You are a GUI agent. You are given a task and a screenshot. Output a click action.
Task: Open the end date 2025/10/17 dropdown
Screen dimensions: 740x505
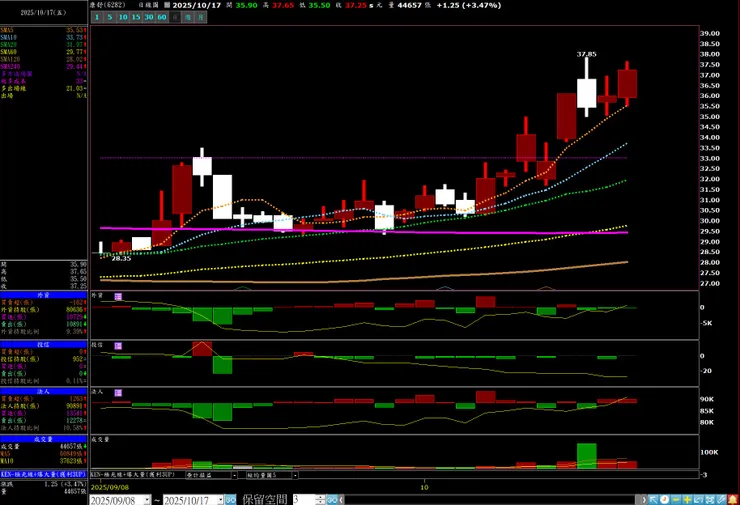220,498
